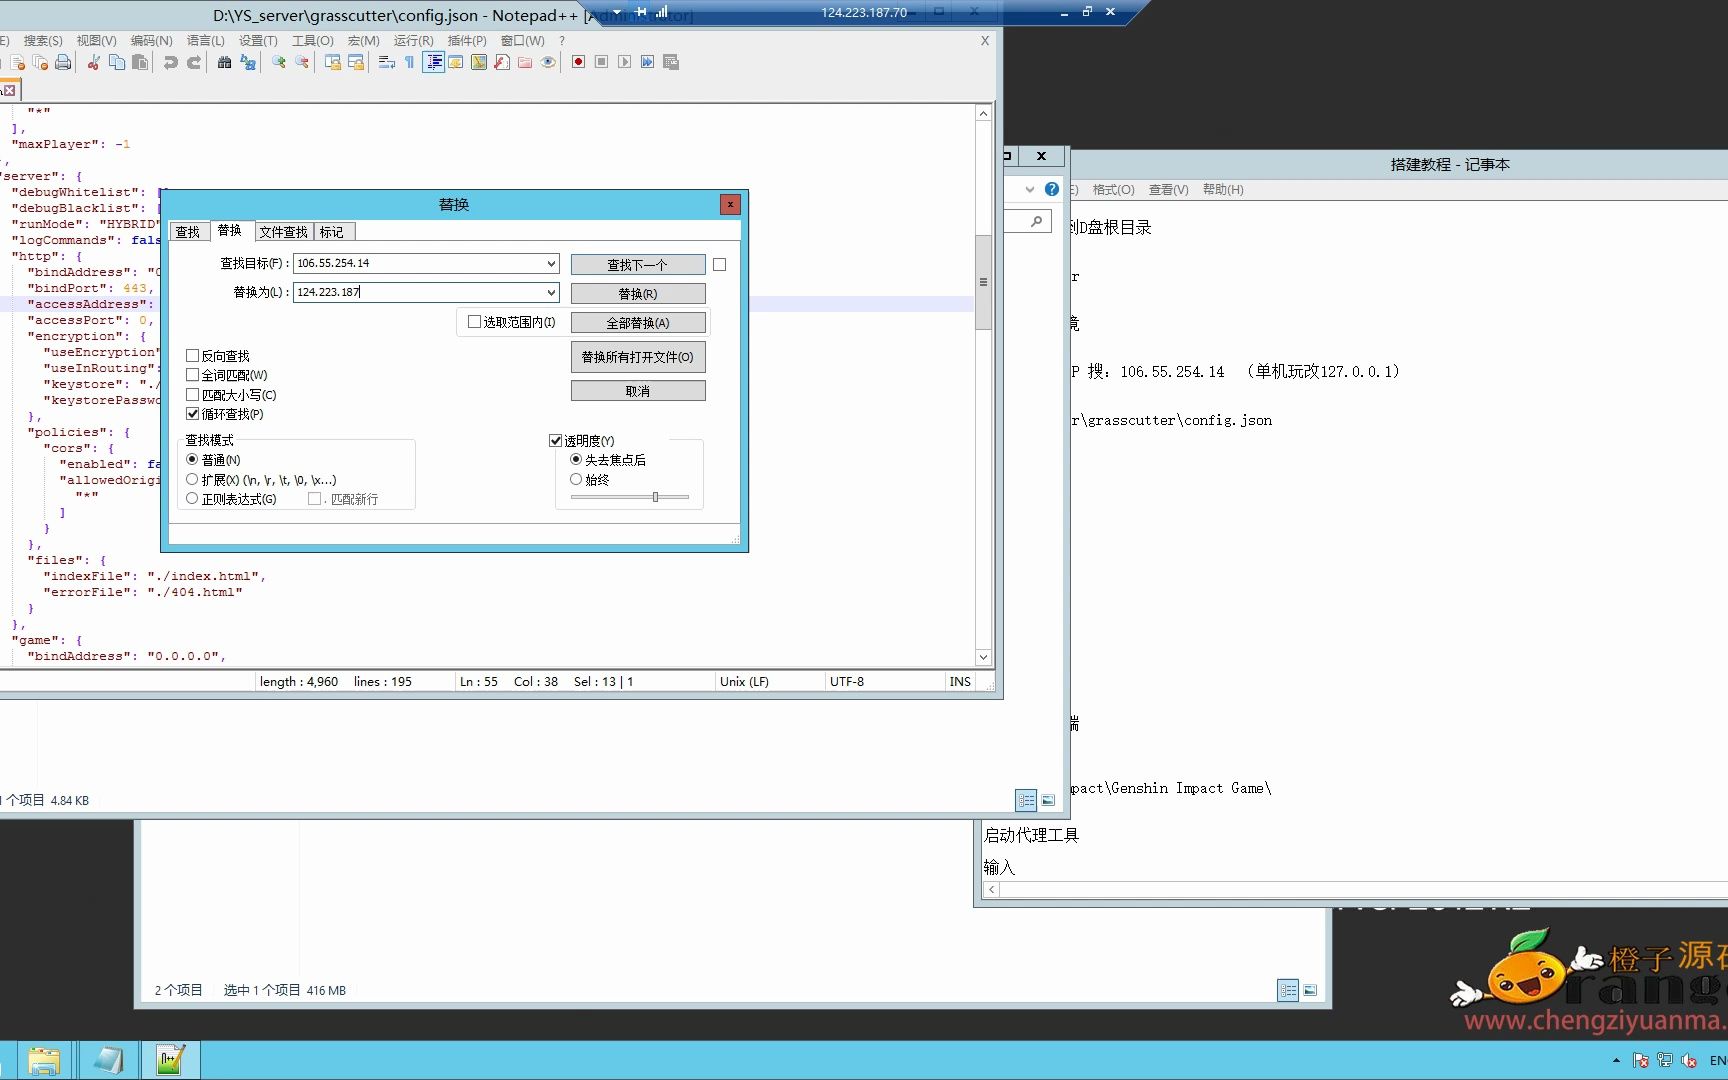Switch to details view icon in the lower Explorer window
1728x1080 pixels.
click(1288, 990)
